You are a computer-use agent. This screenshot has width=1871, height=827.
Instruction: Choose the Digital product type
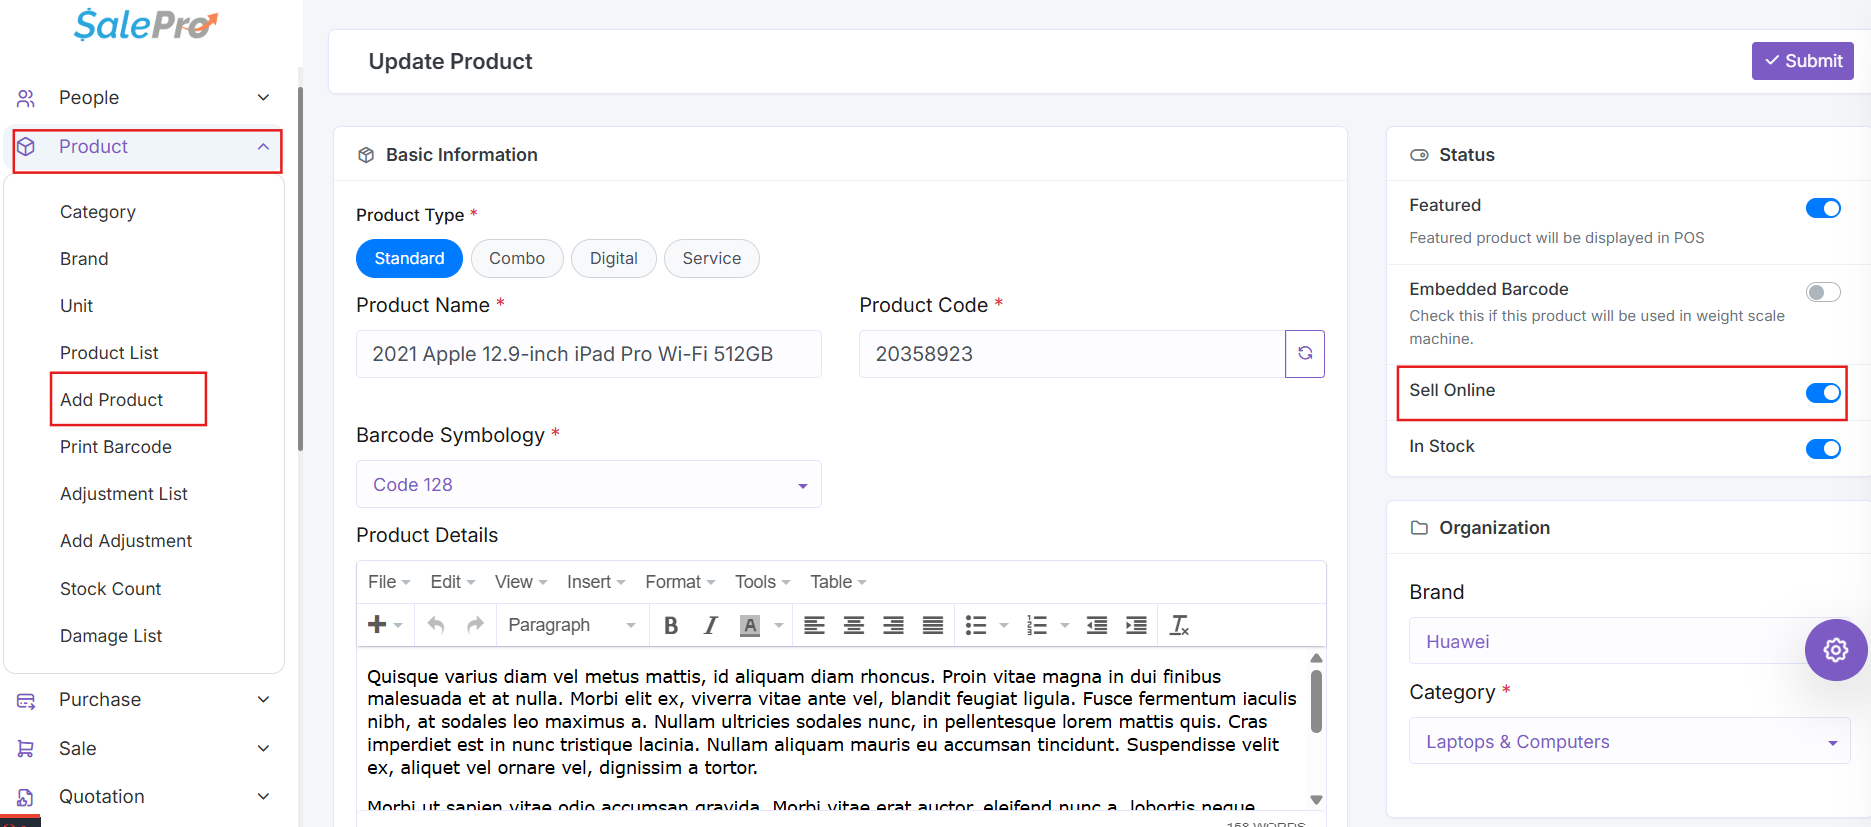click(x=614, y=258)
